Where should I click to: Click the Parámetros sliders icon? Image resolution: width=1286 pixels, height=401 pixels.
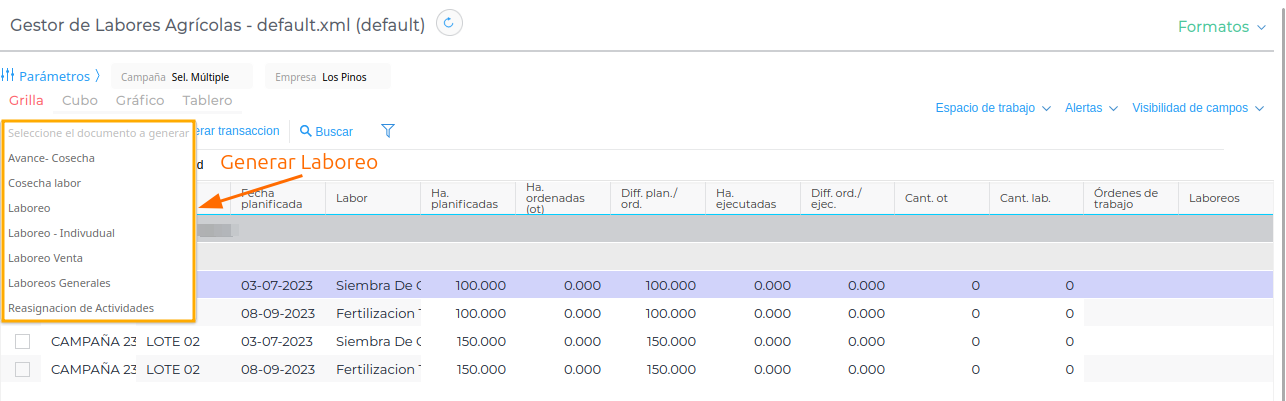click(x=8, y=76)
